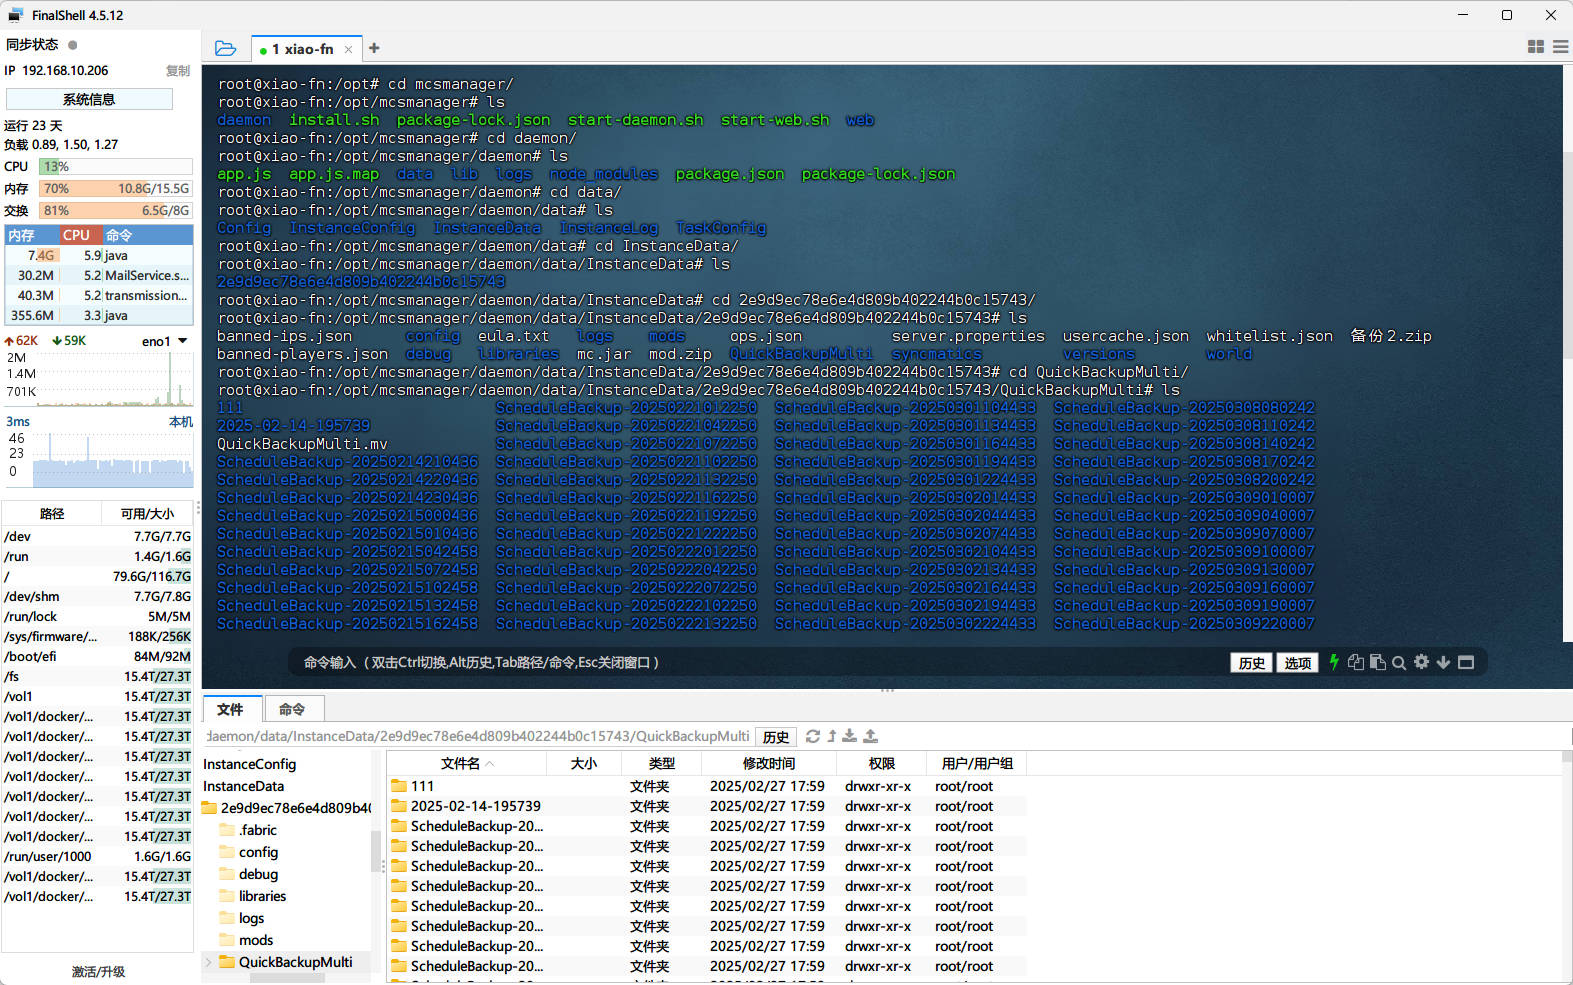The image size is (1573, 985).
Task: Click the memory usage 70% bar
Action: point(116,188)
